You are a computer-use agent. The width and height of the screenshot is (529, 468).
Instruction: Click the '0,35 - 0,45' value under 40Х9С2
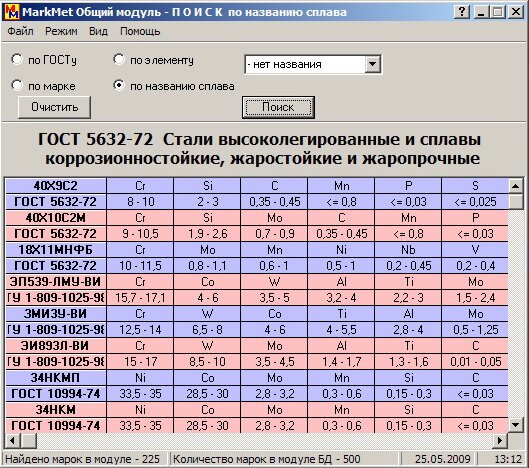274,202
